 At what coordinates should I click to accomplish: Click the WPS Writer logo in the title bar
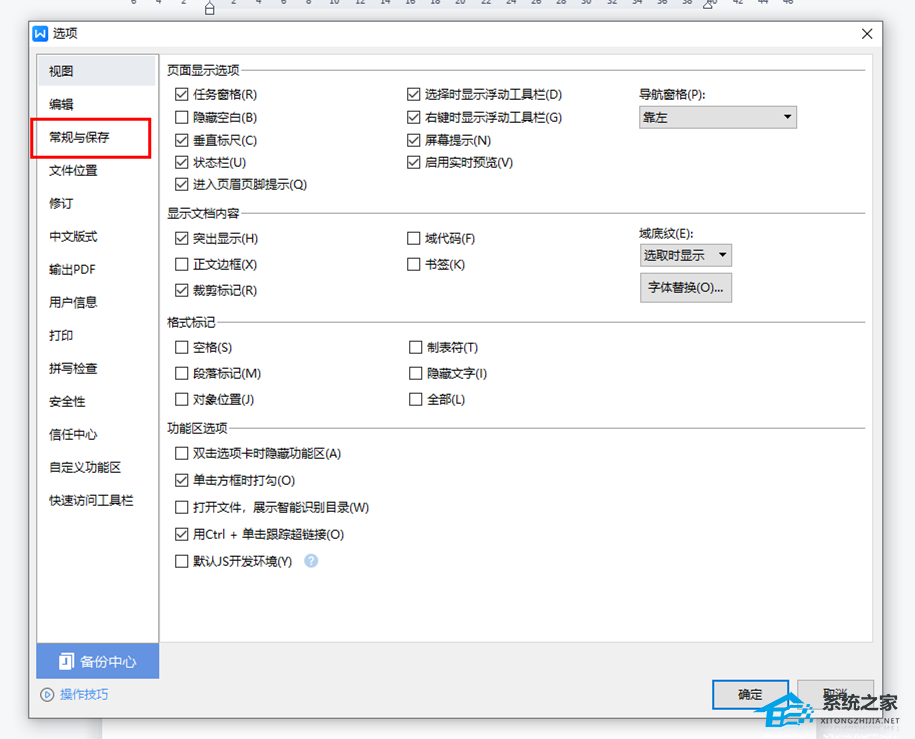tap(40, 34)
